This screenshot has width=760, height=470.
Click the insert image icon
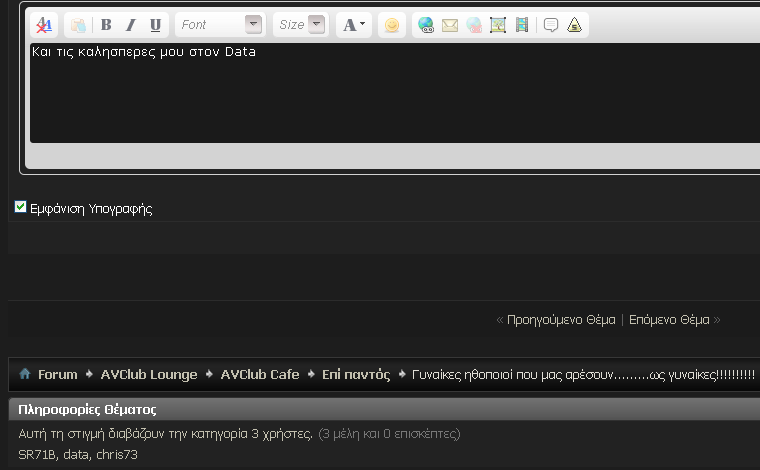pos(498,25)
